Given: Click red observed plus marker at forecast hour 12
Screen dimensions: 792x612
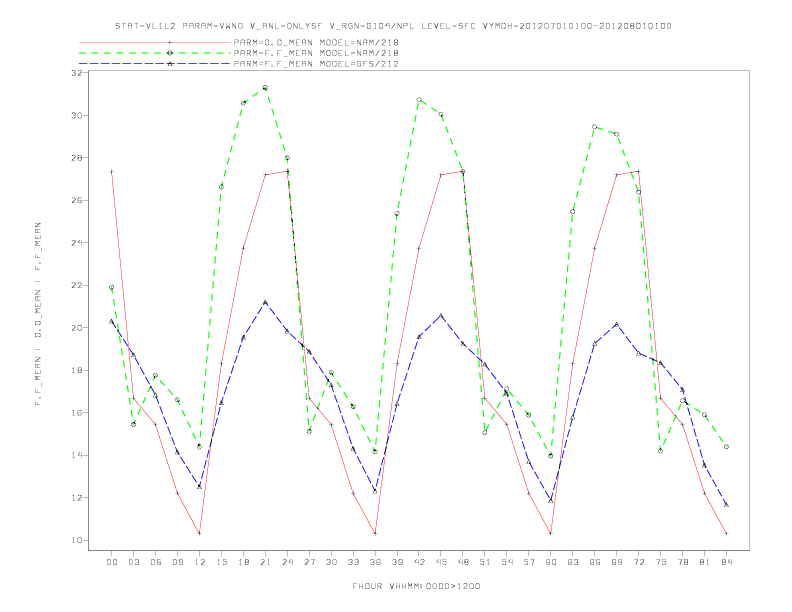Looking at the screenshot, I should (x=200, y=533).
